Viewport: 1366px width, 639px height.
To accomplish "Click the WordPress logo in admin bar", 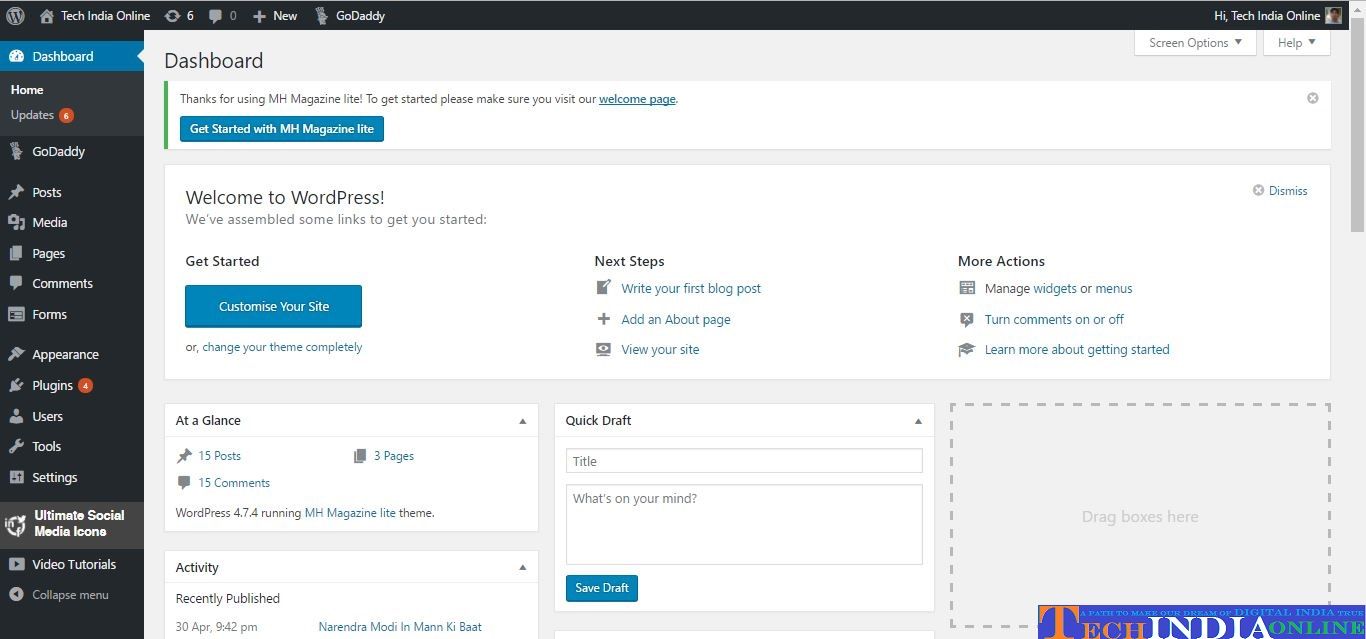I will (15, 15).
